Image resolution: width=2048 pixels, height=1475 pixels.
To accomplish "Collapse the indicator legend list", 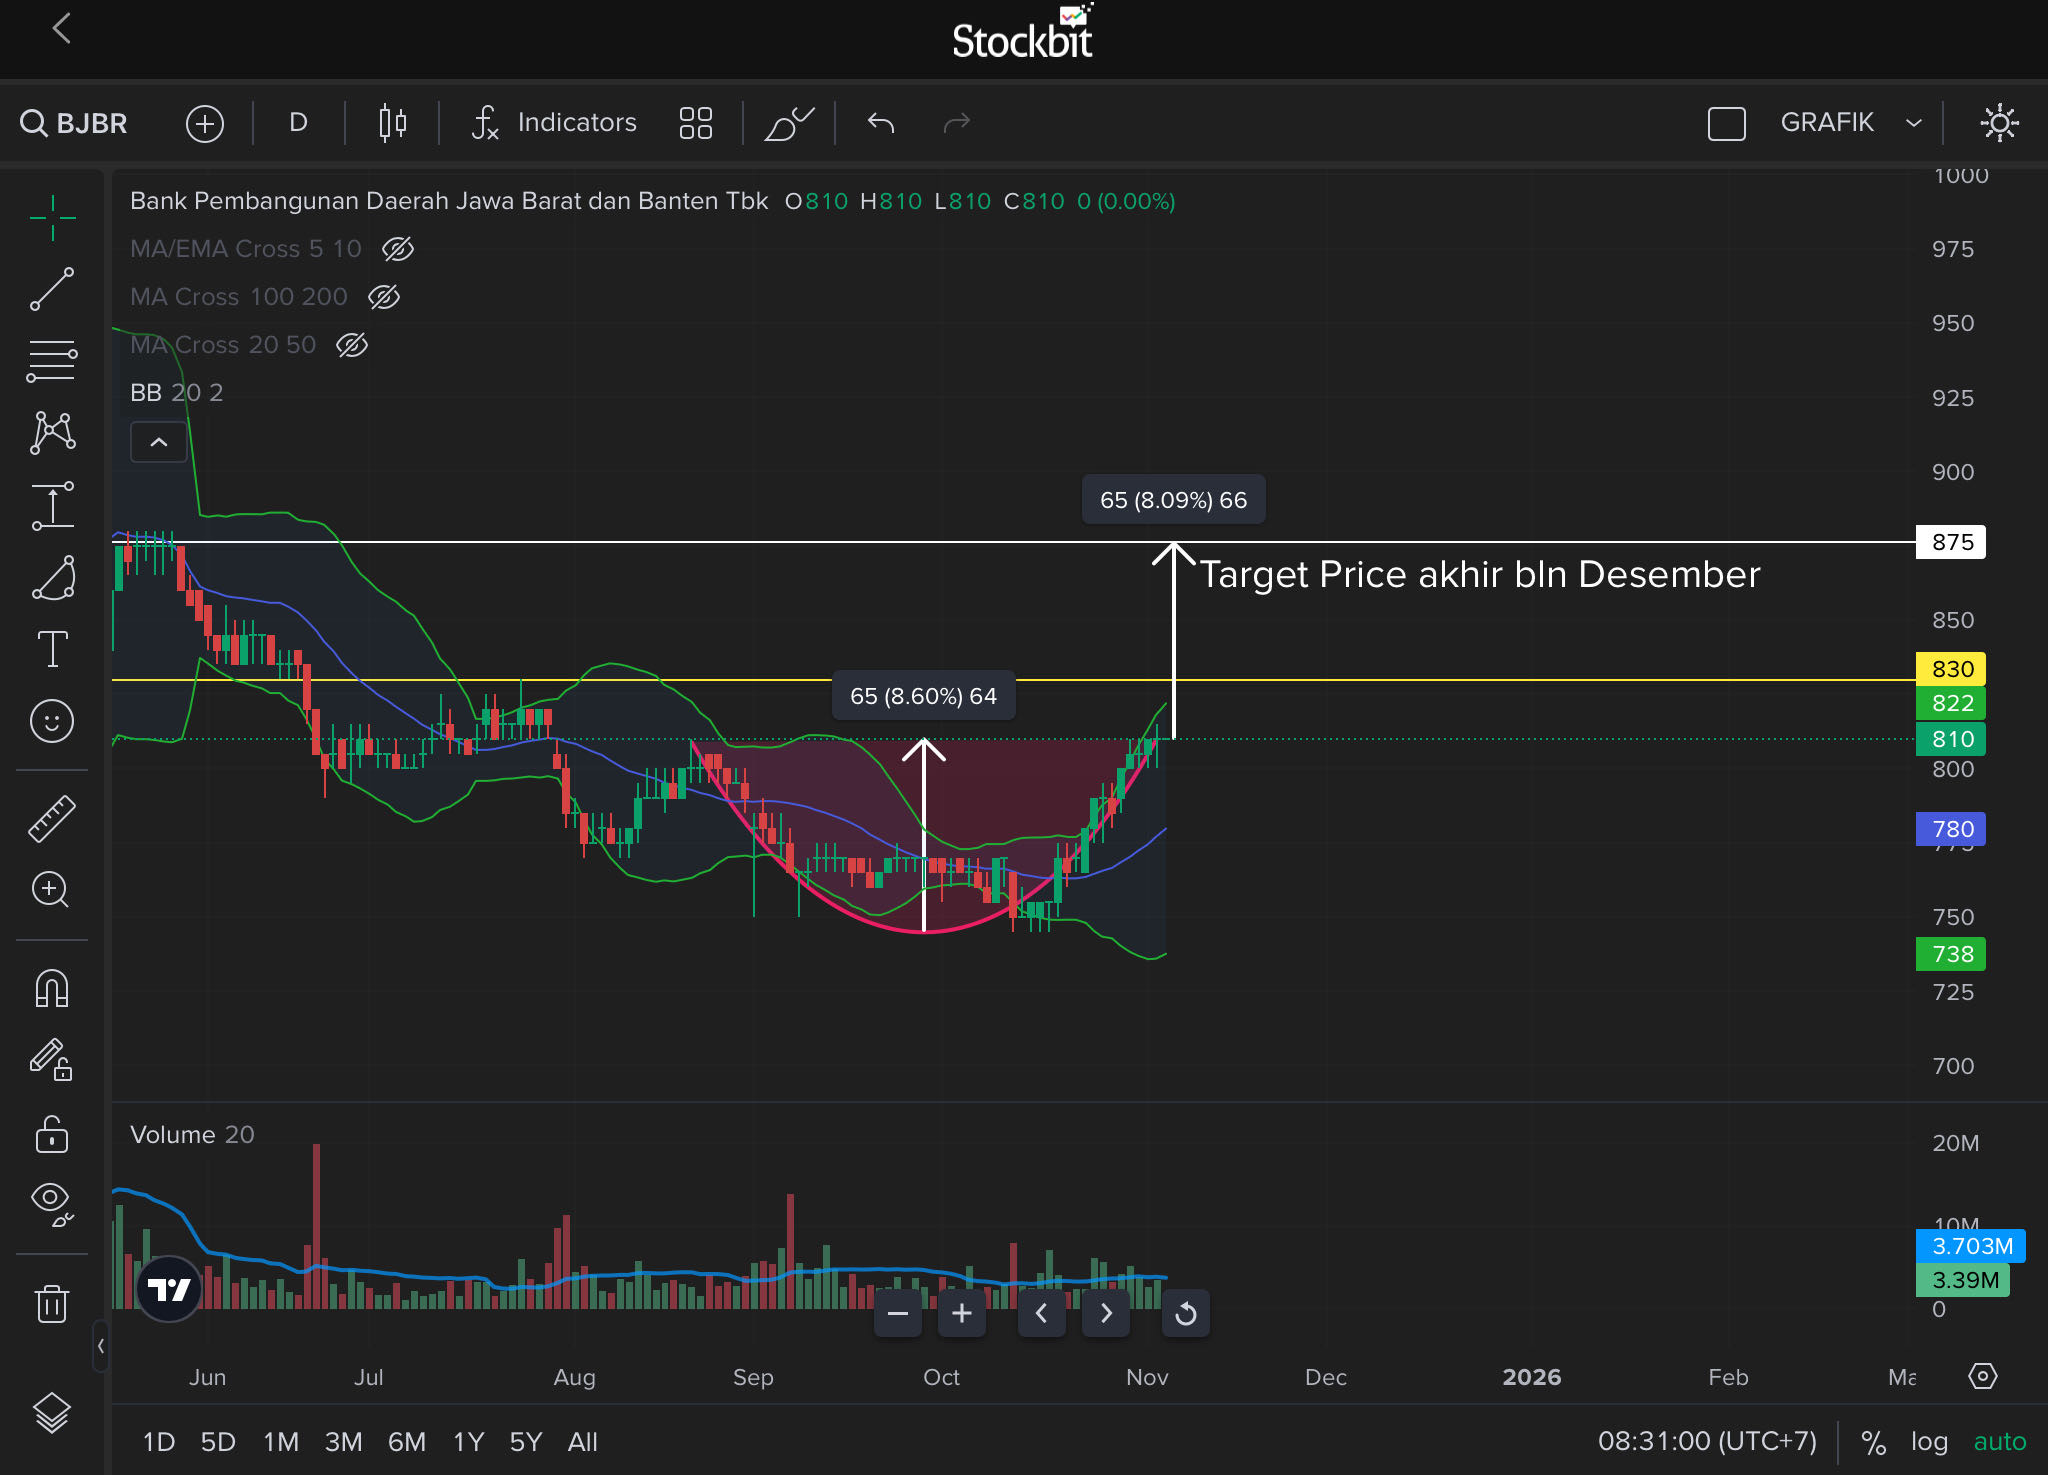I will tap(158, 442).
